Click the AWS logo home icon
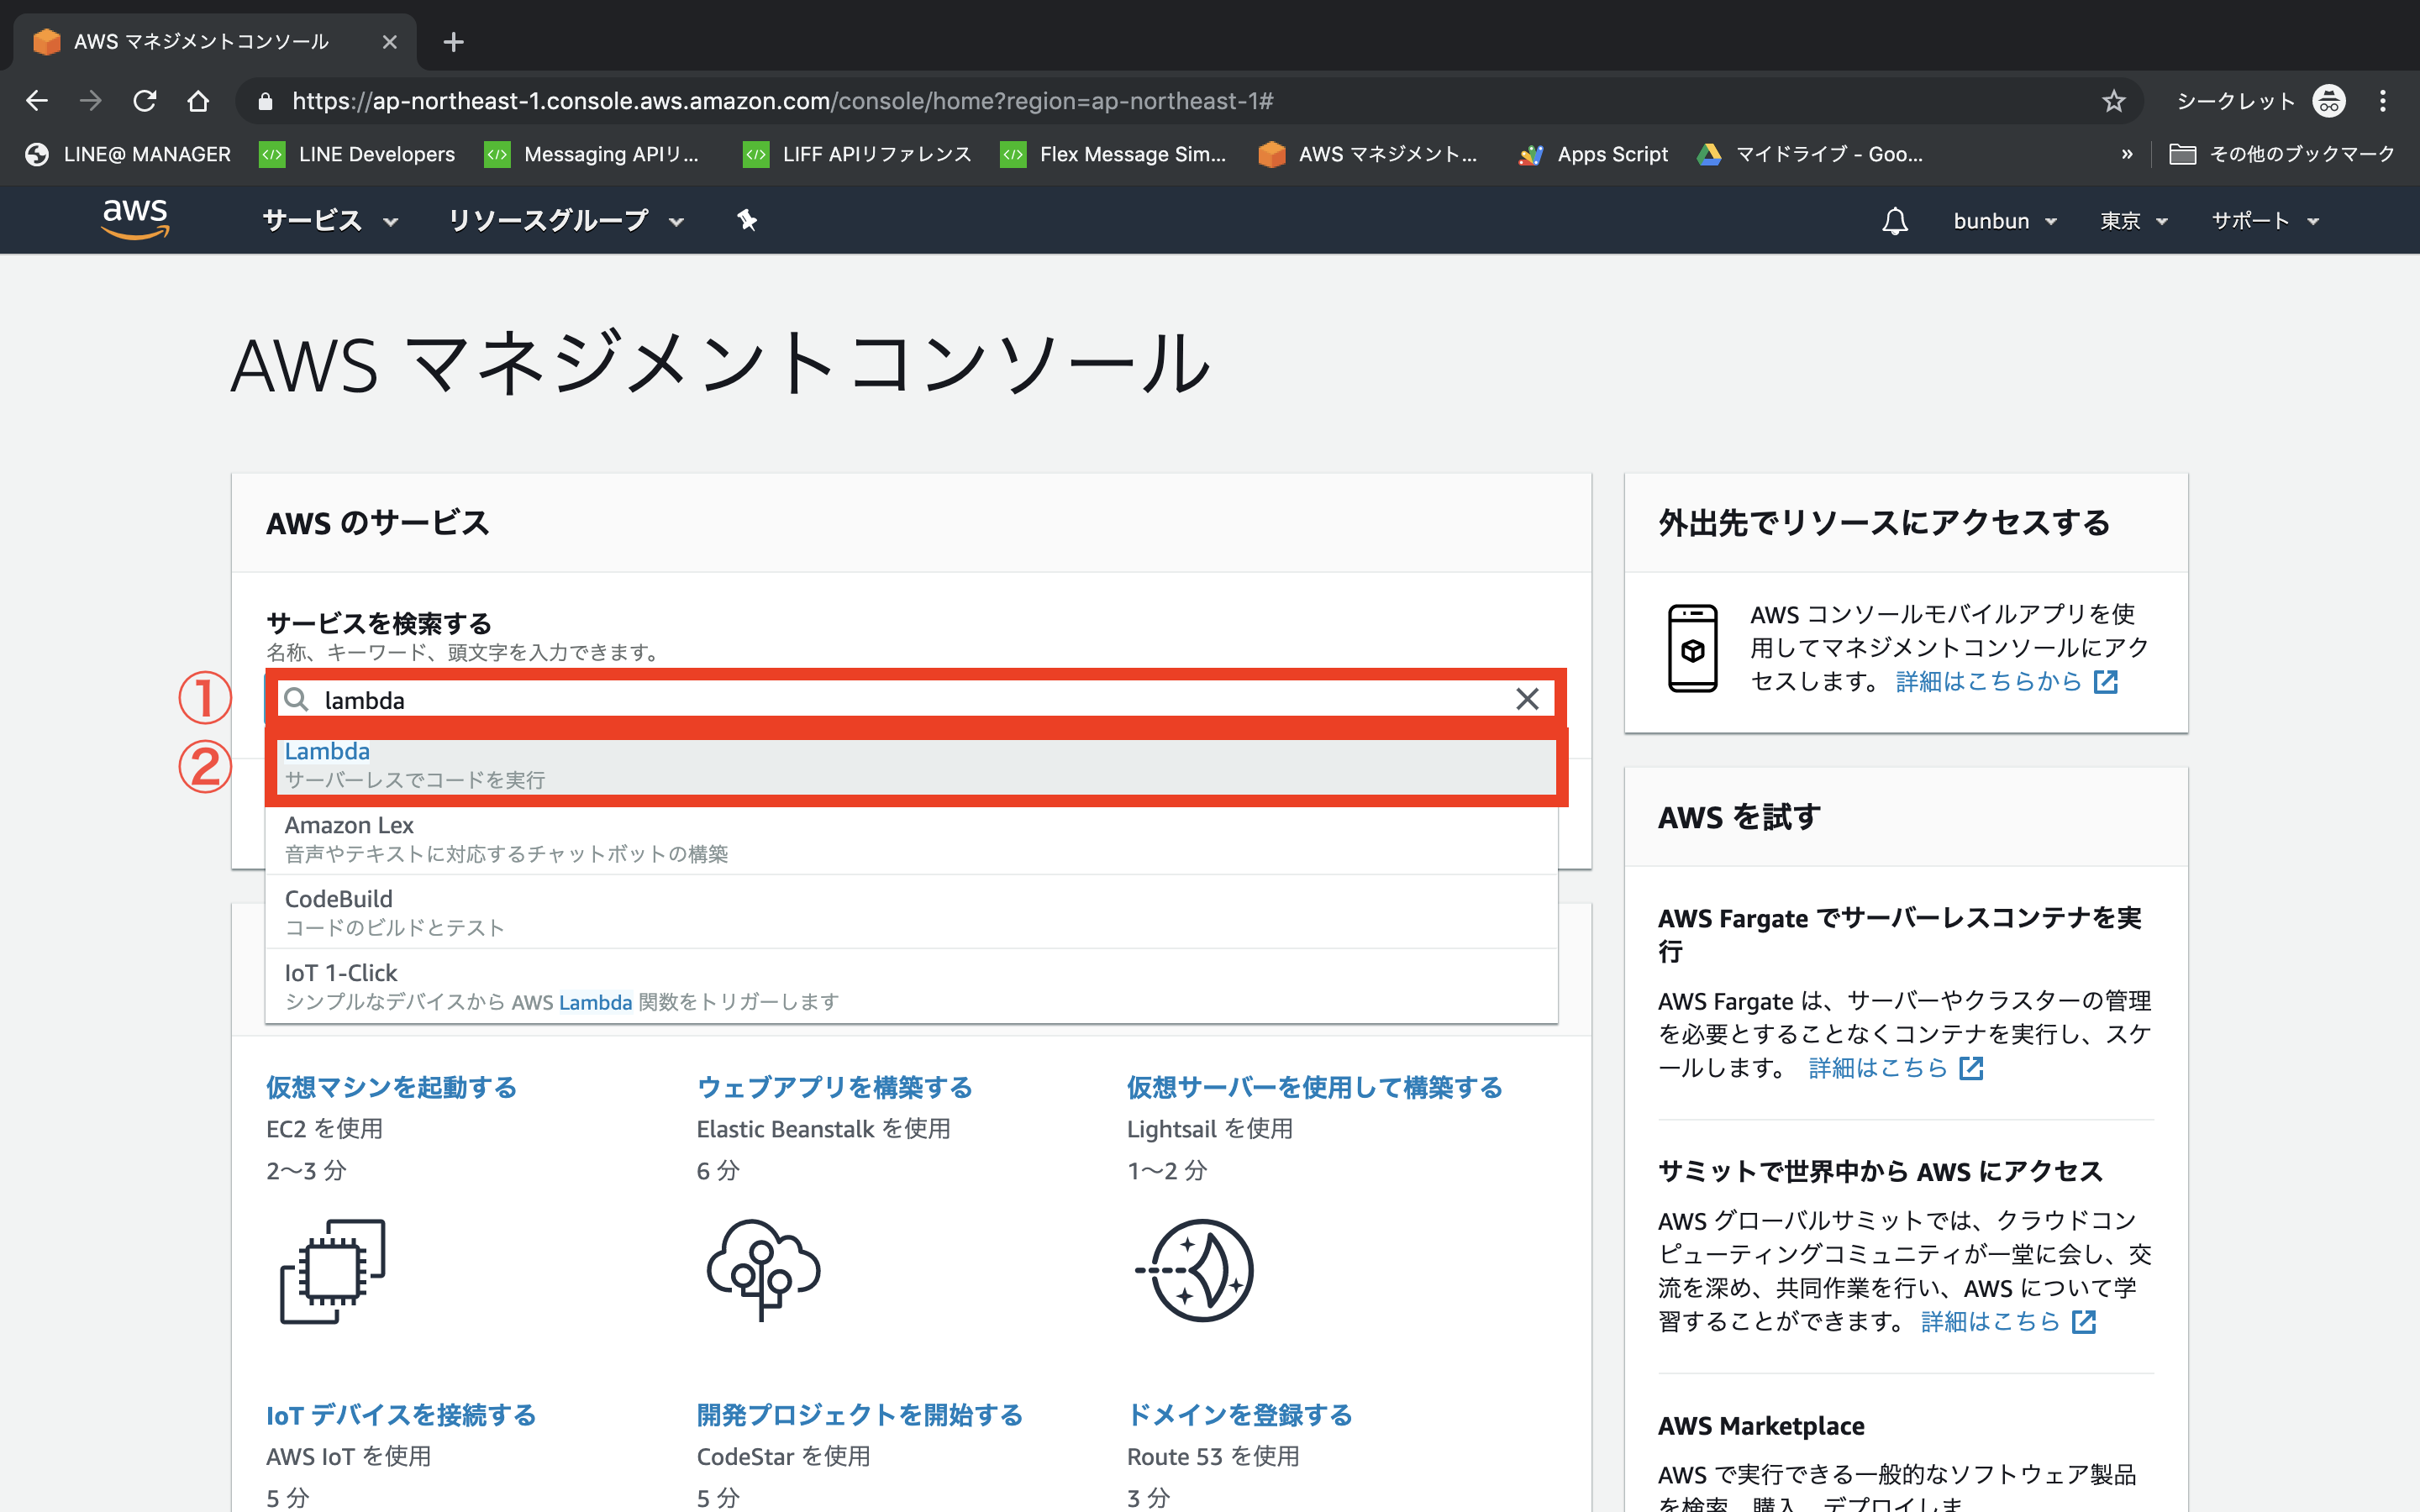 136,219
